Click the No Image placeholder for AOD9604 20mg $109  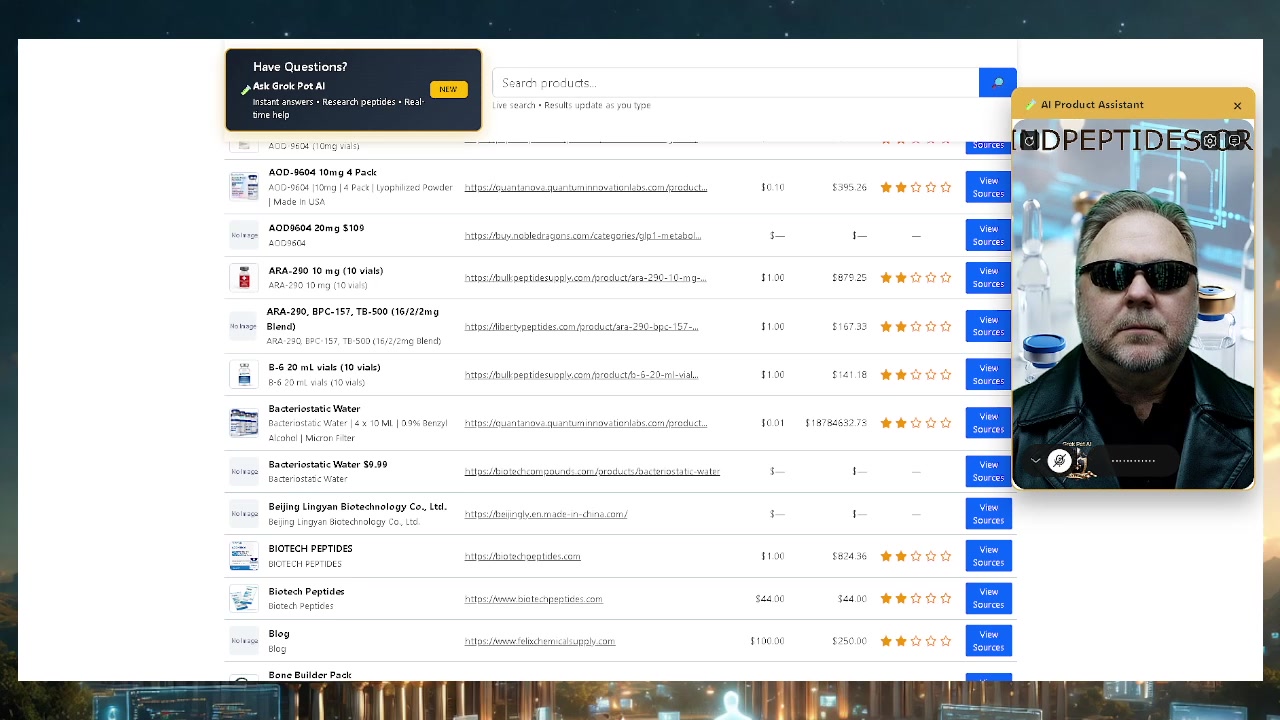pos(244,235)
